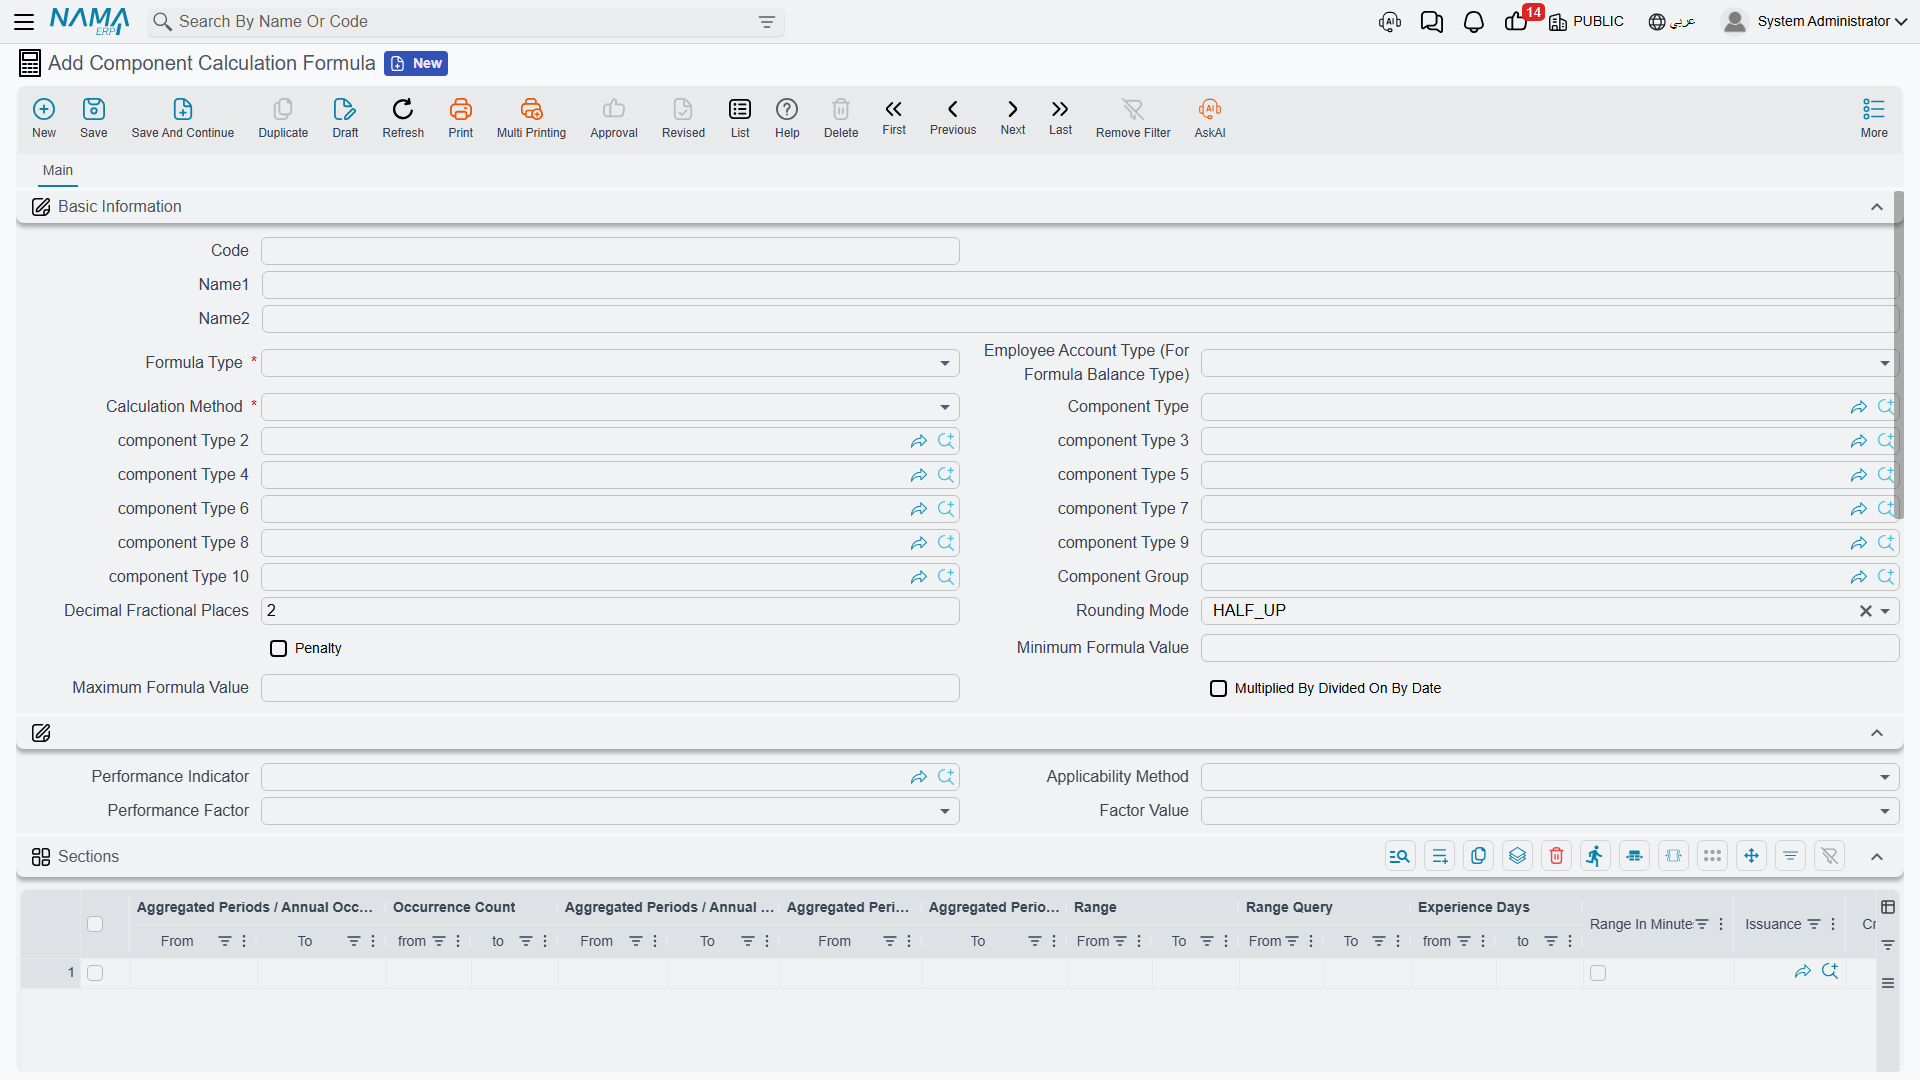Screen dimensions: 1920x1080
Task: Go to Next record
Action: coord(1013,117)
